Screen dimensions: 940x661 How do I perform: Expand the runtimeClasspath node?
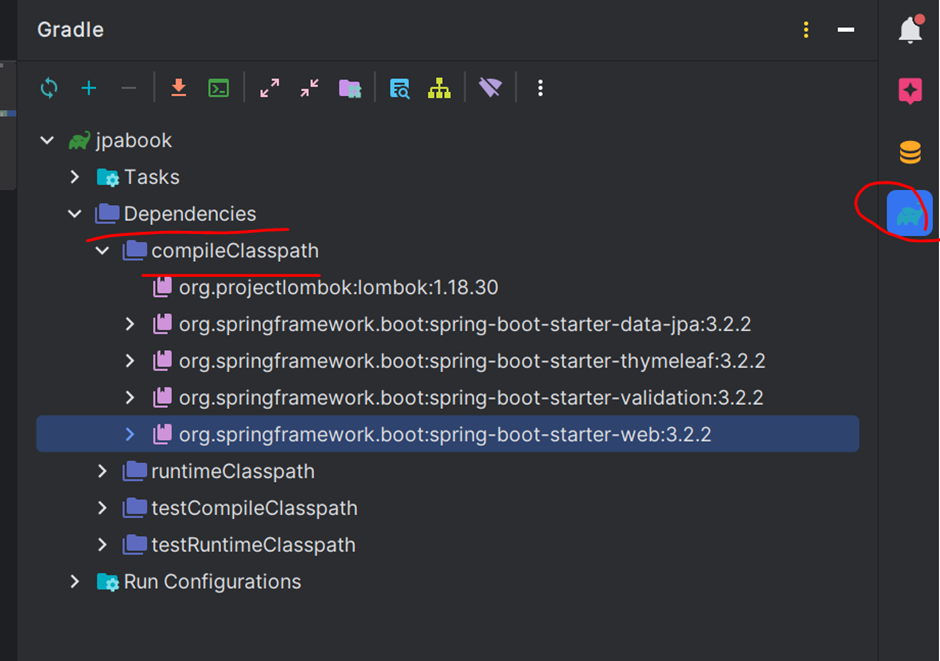pyautogui.click(x=102, y=472)
